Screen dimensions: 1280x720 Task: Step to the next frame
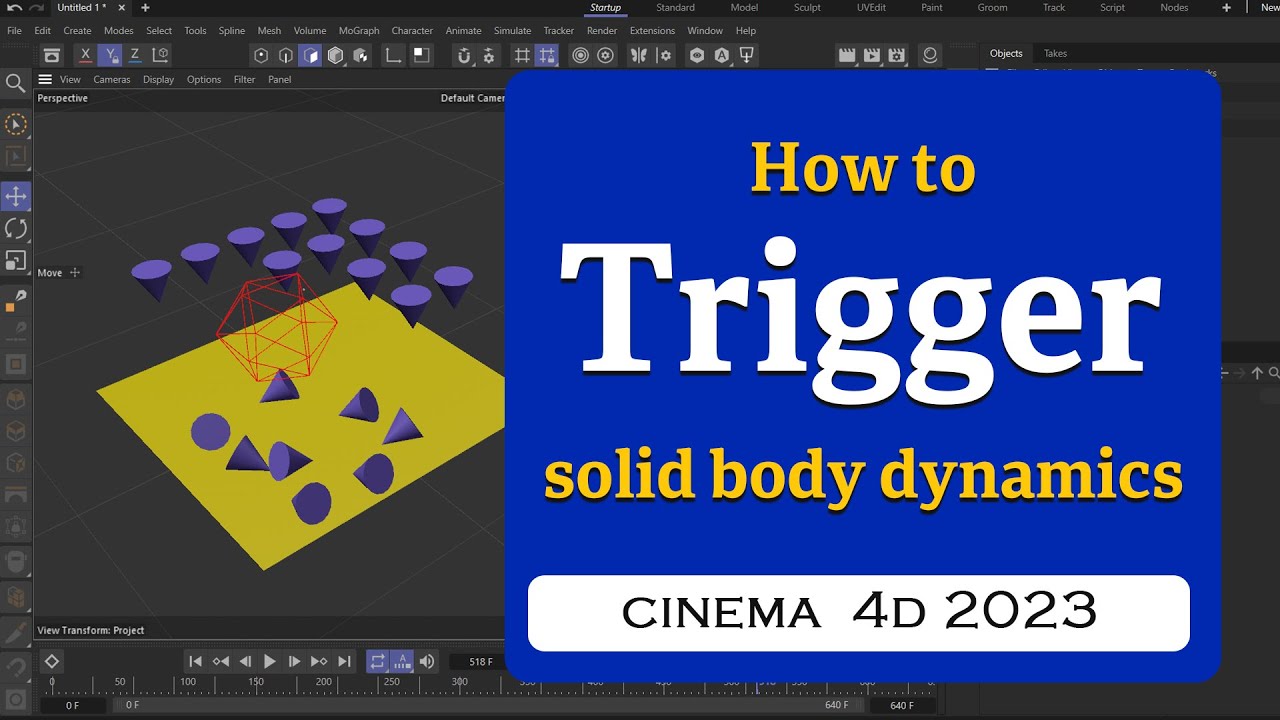pyautogui.click(x=294, y=661)
